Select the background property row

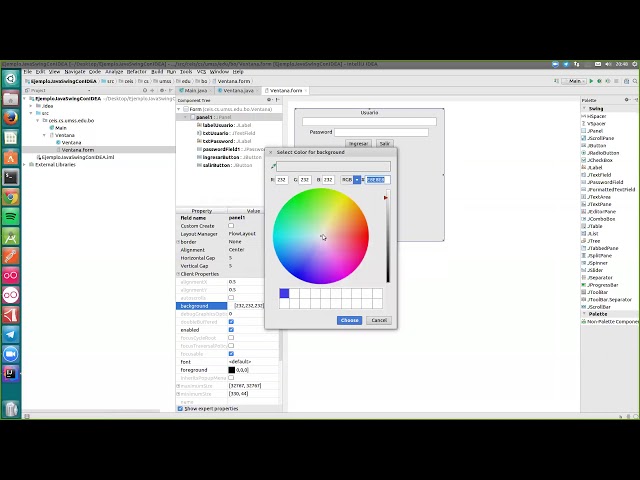220,306
